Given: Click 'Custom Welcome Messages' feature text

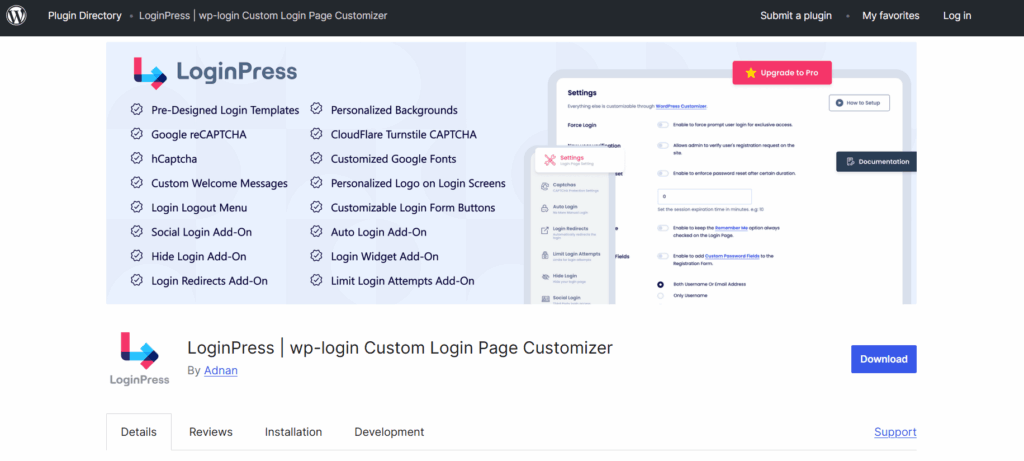Looking at the screenshot, I should click(x=219, y=184).
